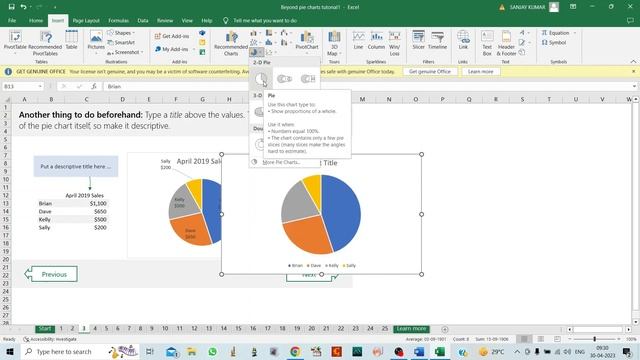640x360 pixels.
Task: Select the green Learn more sheet tab
Action: tap(411, 329)
